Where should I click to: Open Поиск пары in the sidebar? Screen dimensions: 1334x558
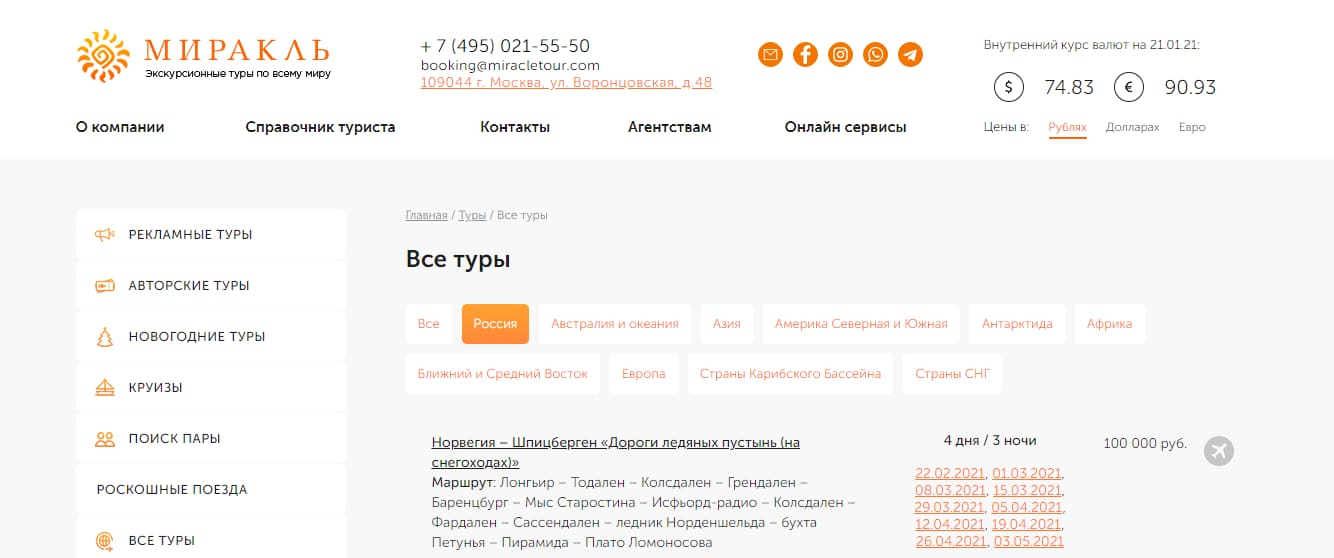click(x=211, y=439)
